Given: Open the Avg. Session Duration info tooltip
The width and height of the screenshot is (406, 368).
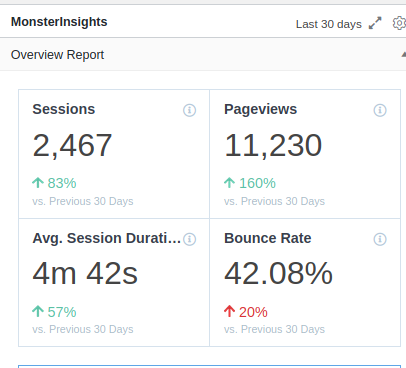Looking at the screenshot, I should (x=189, y=239).
